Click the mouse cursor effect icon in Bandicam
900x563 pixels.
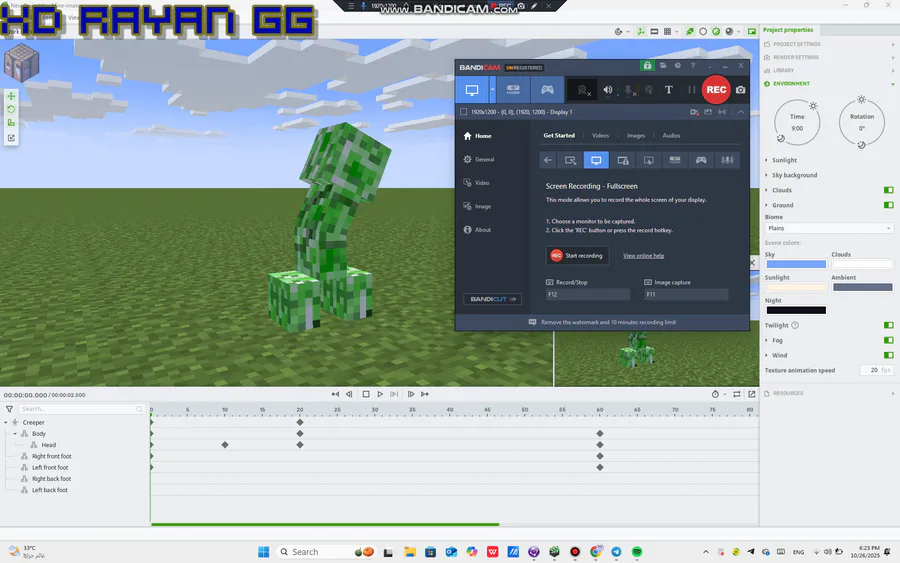(649, 90)
